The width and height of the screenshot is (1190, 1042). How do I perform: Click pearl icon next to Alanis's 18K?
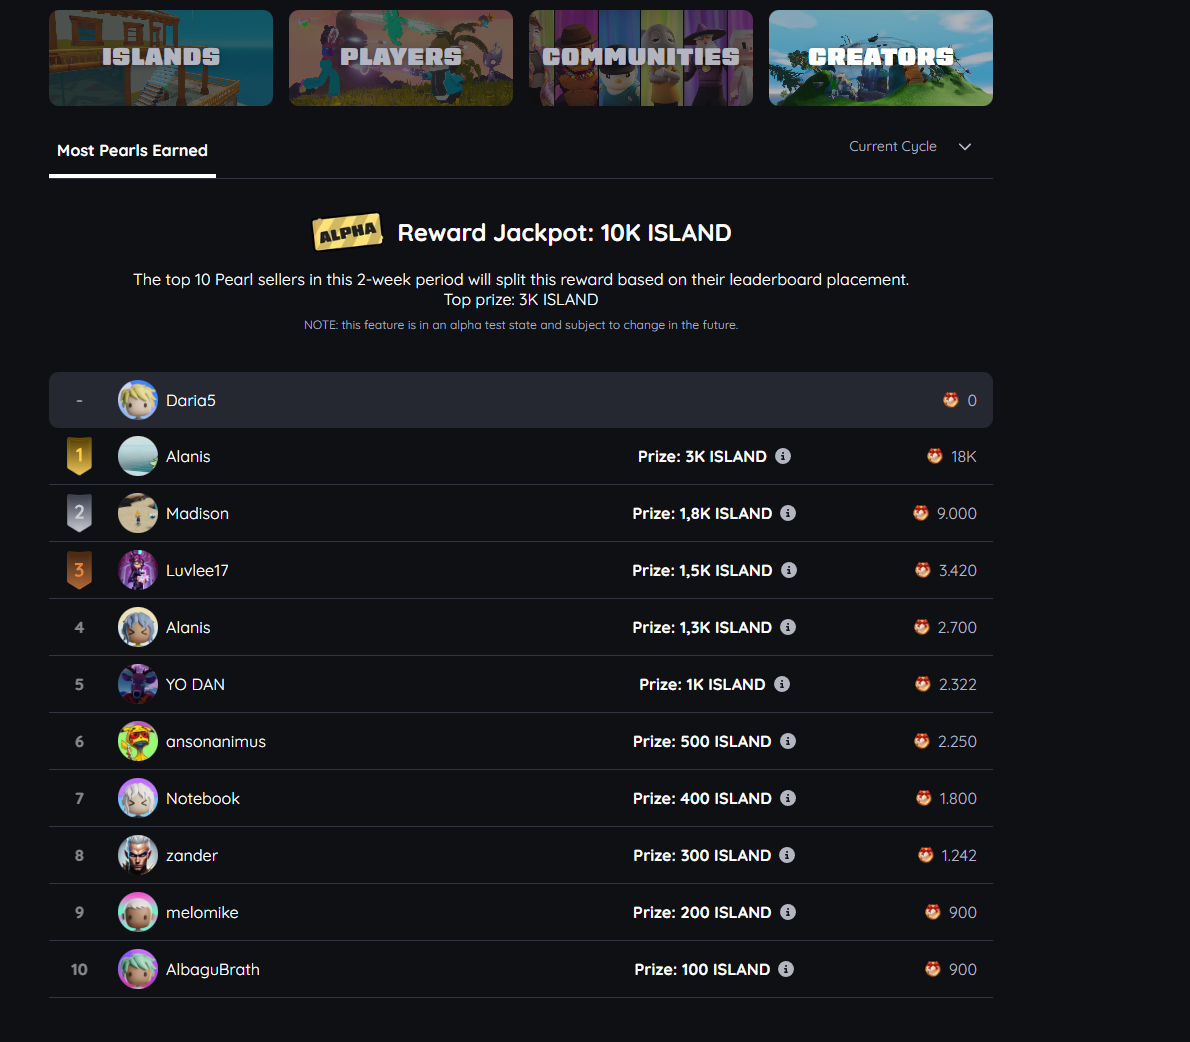(934, 456)
